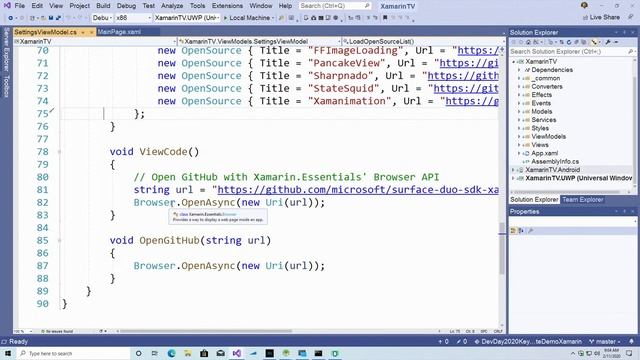
Task: Open notifications bell in status bar
Action: pos(631,341)
